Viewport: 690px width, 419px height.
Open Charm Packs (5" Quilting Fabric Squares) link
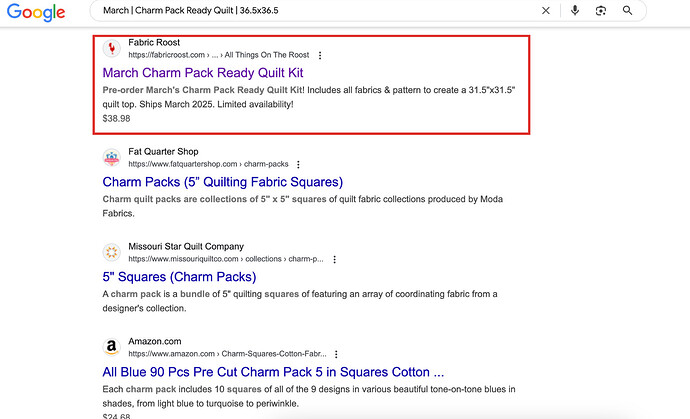pyautogui.click(x=223, y=182)
